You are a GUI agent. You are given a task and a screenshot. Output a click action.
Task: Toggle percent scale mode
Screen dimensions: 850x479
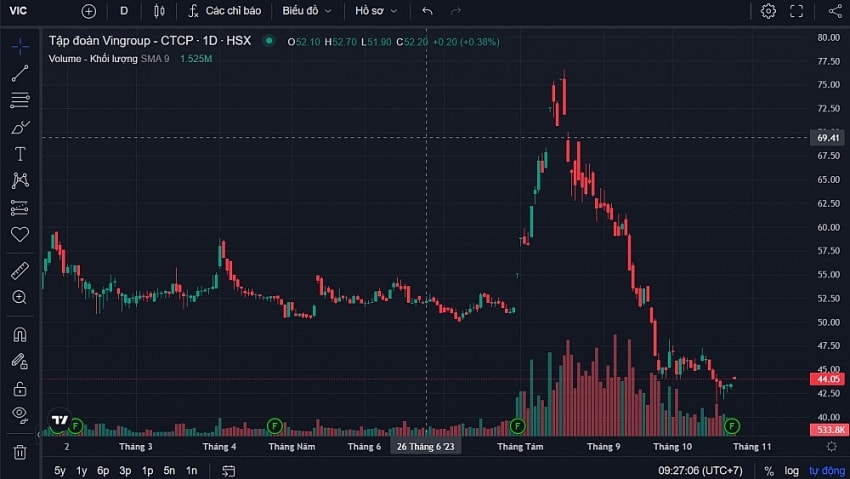(x=769, y=471)
